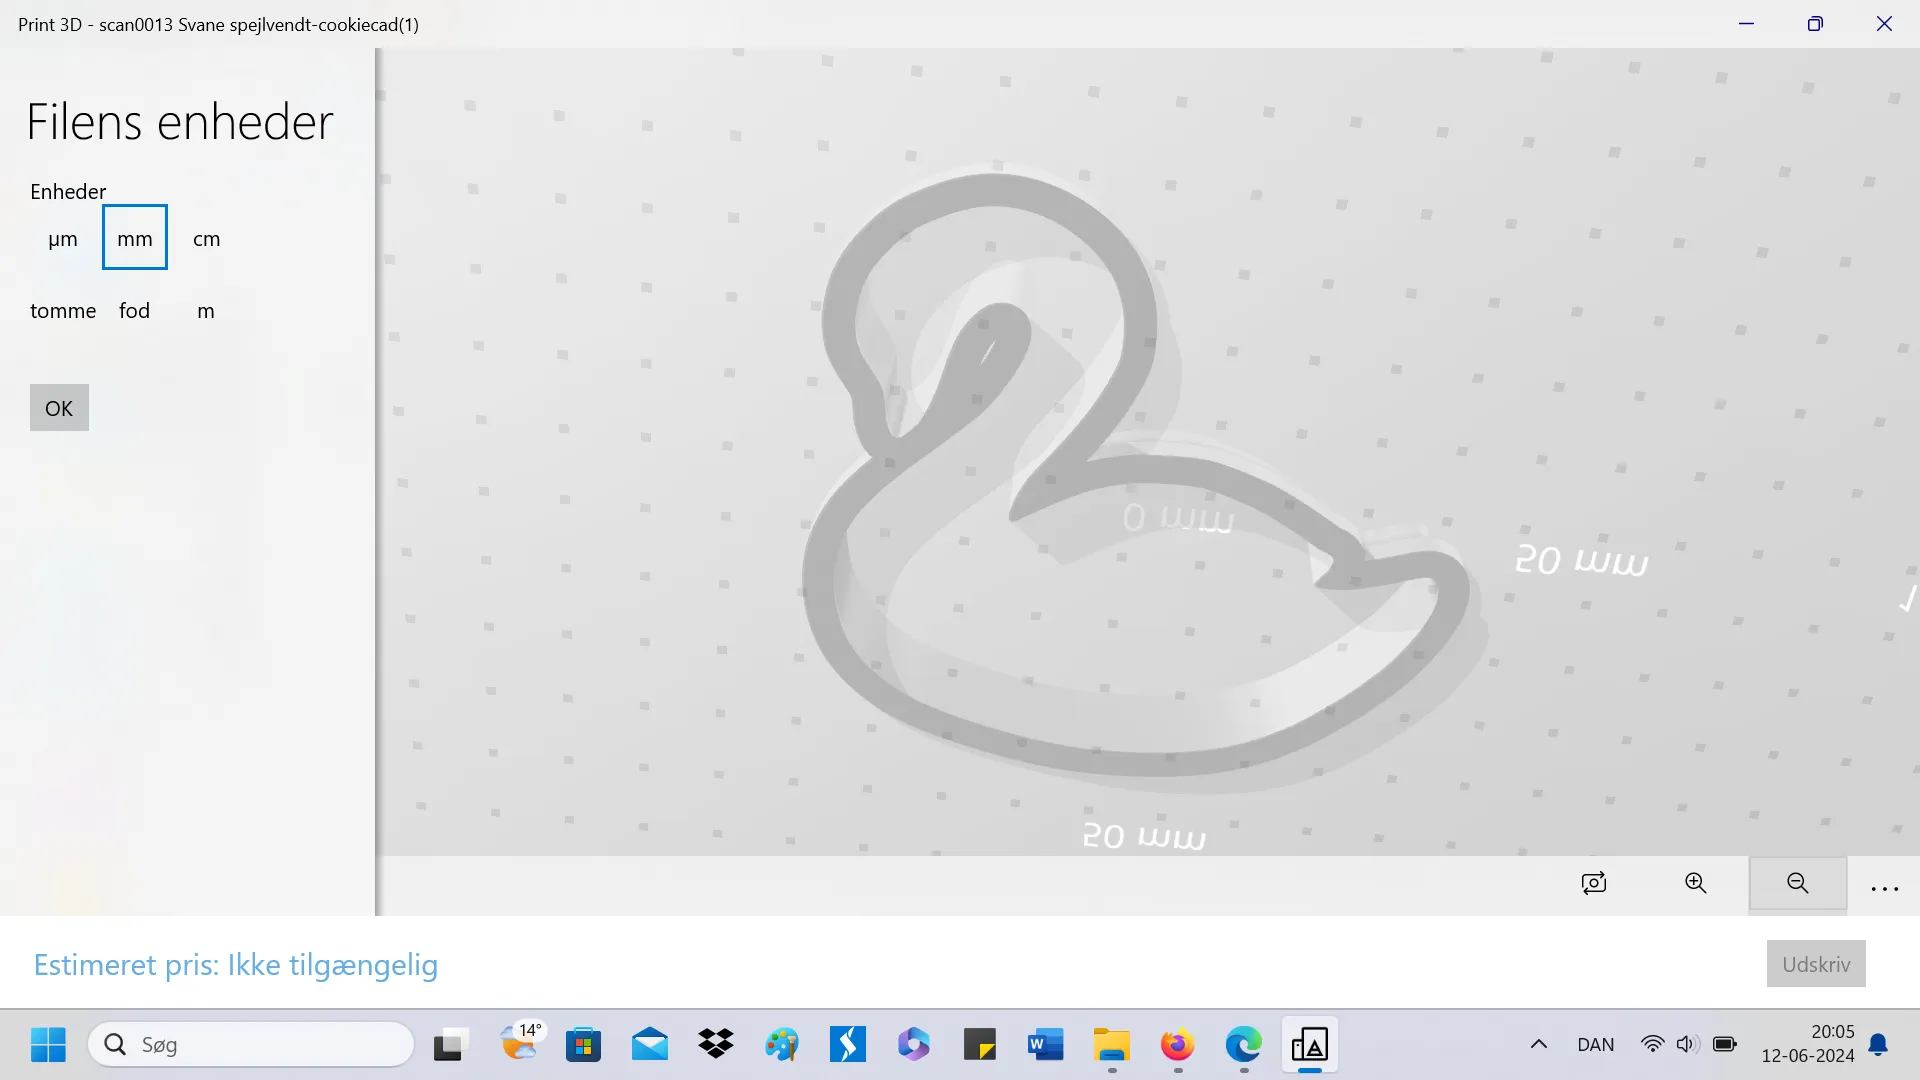This screenshot has width=1920, height=1080.
Task: Open Firefox from the taskbar
Action: coord(1177,1045)
